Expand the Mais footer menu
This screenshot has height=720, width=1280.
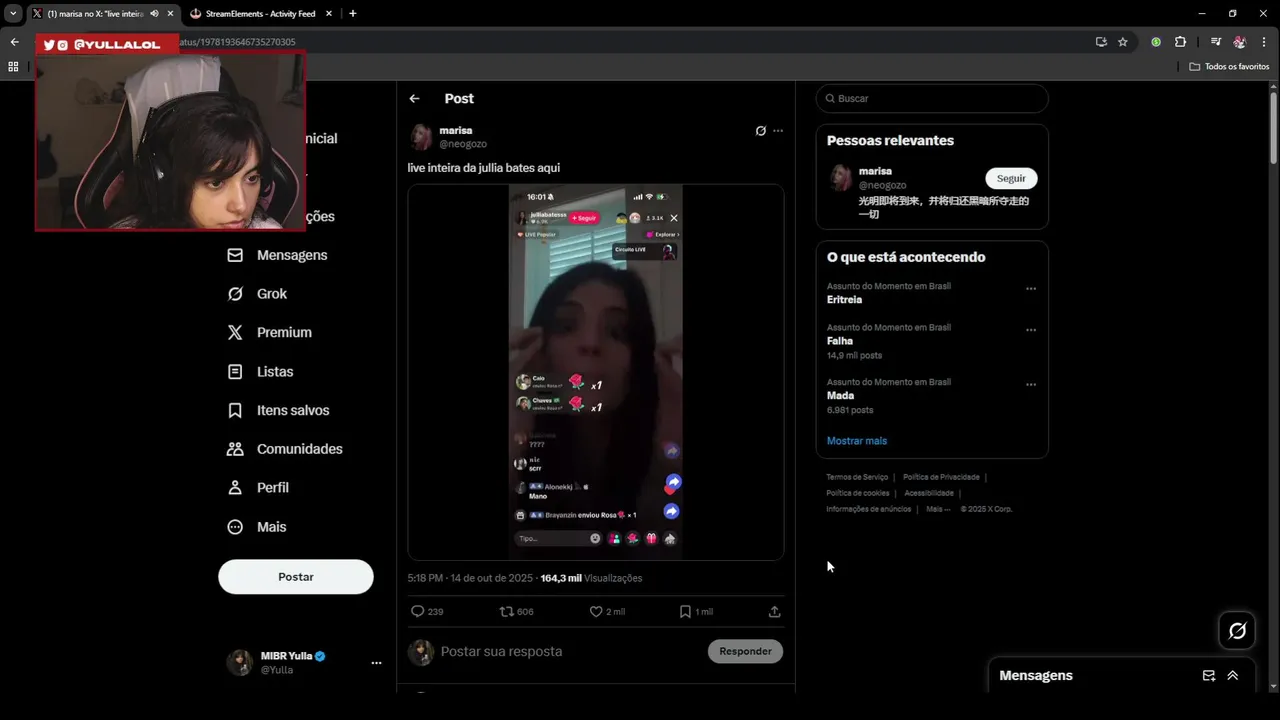point(938,509)
